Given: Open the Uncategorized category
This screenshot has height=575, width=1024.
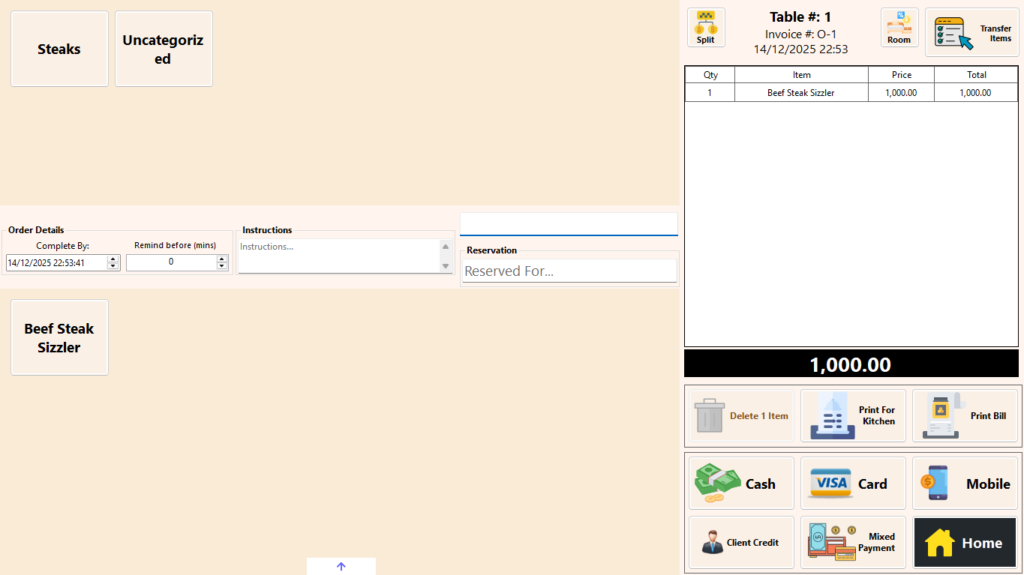Looking at the screenshot, I should [163, 49].
